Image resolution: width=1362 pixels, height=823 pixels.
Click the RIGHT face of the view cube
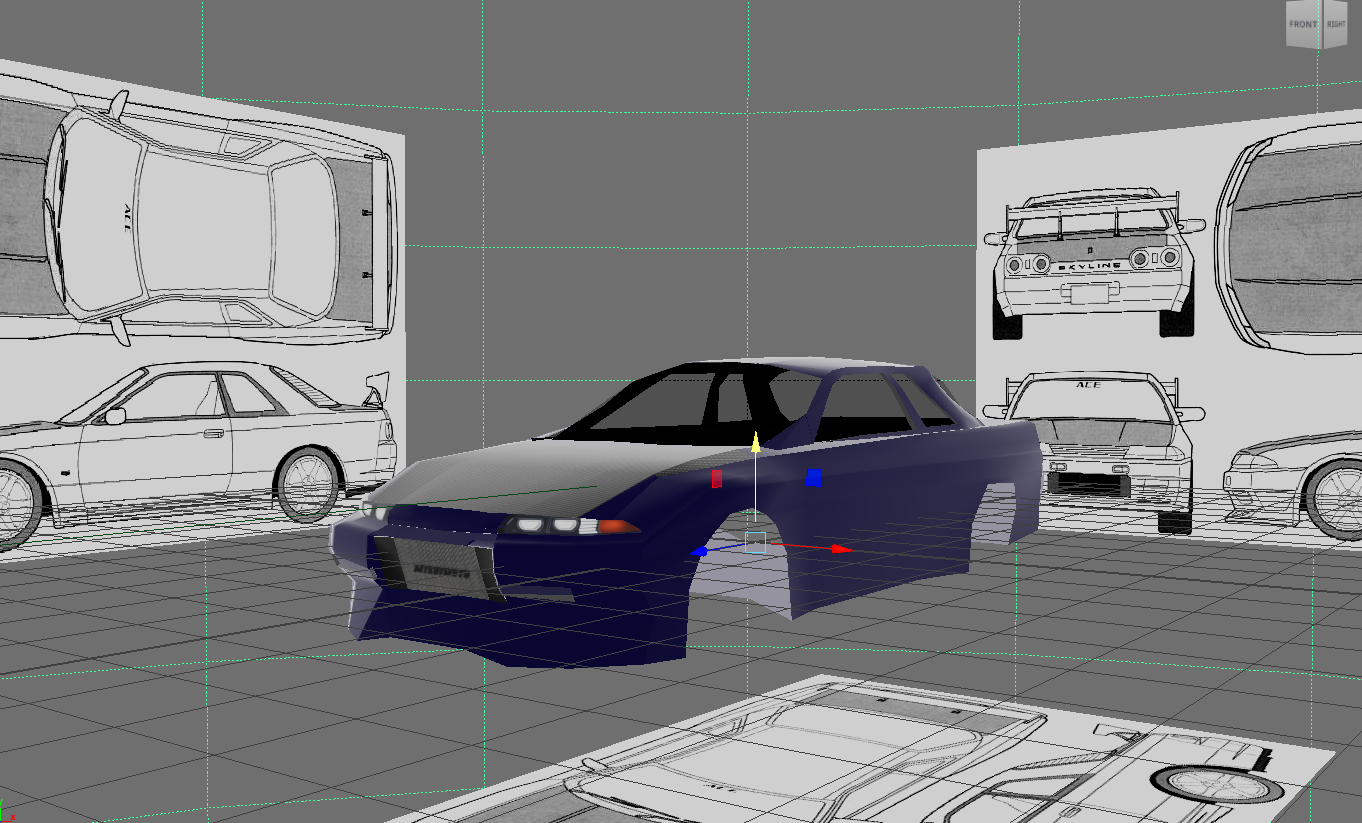coord(1336,24)
